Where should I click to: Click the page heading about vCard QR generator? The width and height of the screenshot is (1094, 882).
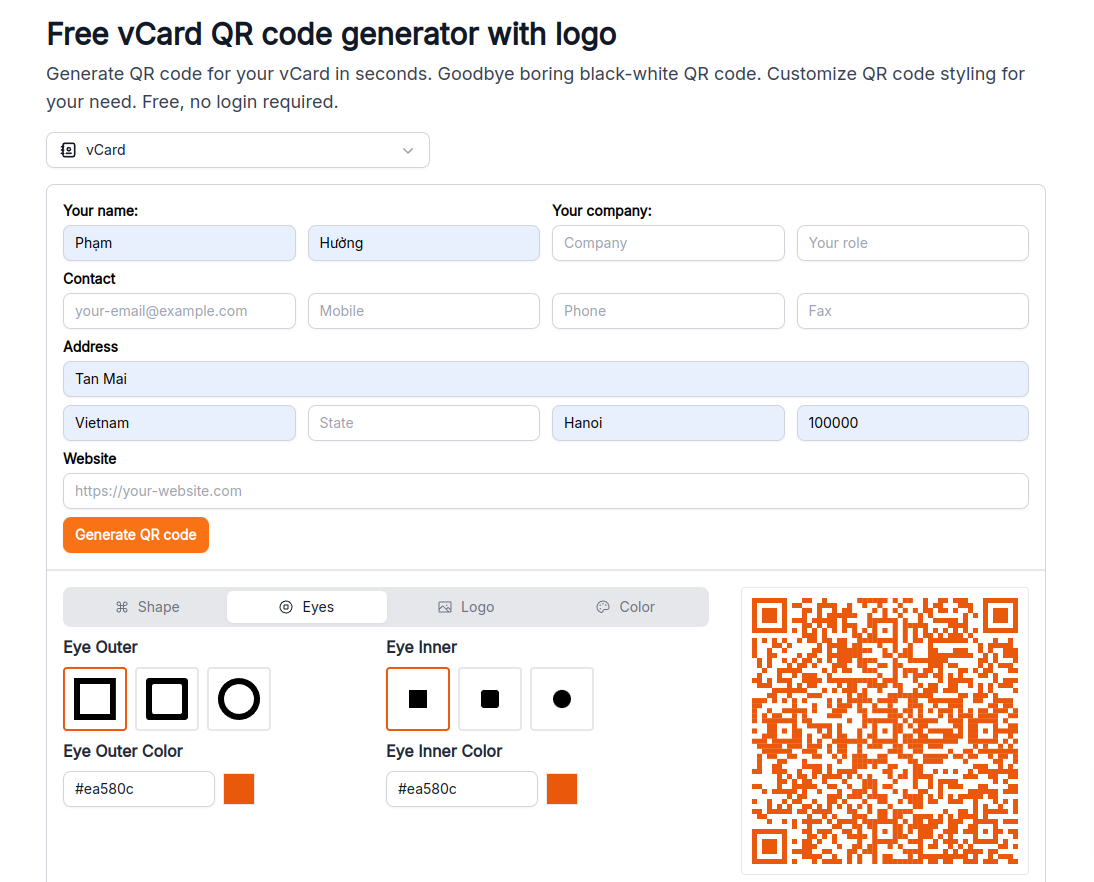(x=331, y=34)
